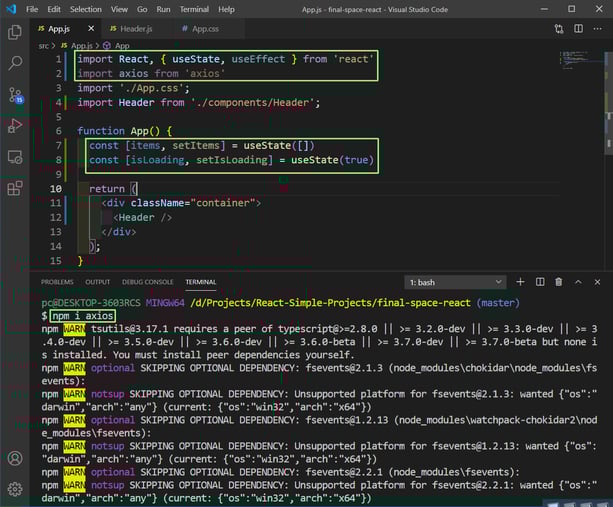613x507 pixels.
Task: Switch to the Header.js editor tab
Action: tap(136, 30)
